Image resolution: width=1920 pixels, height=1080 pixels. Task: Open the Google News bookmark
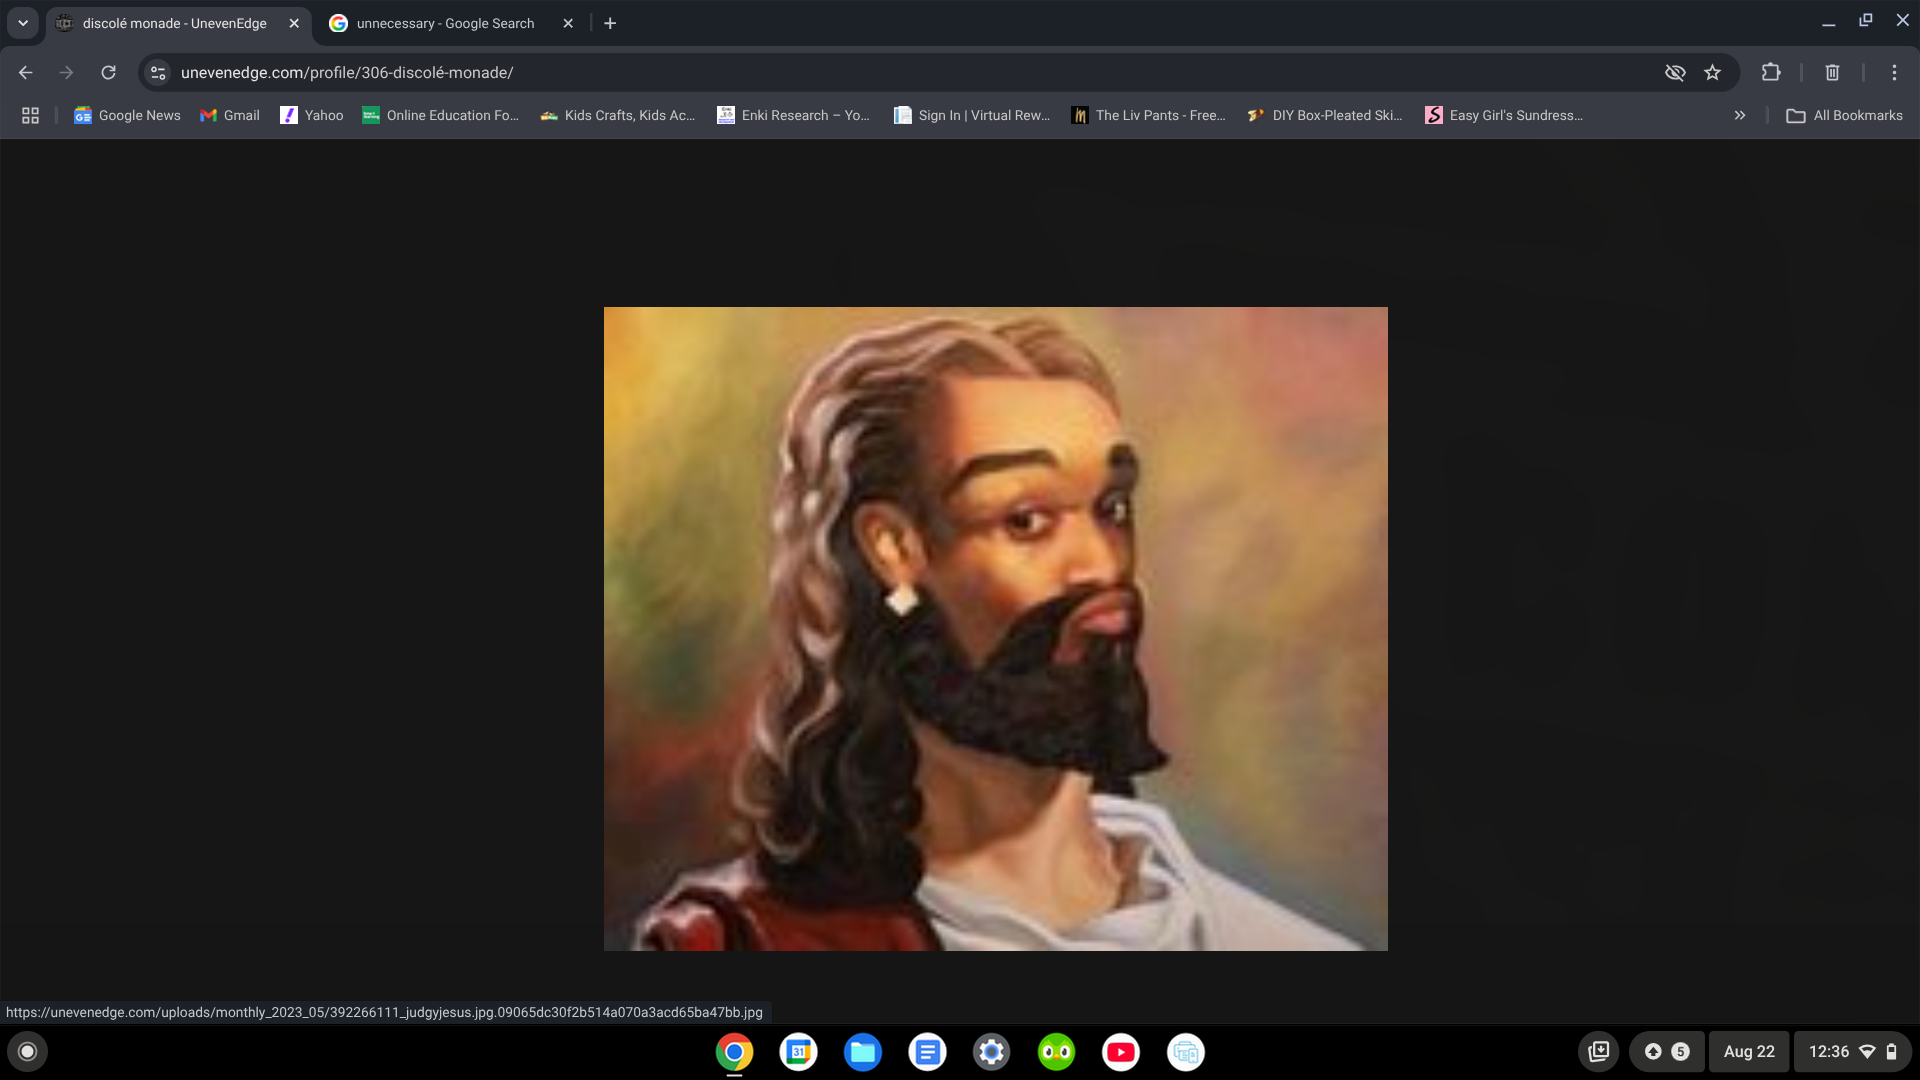127,115
